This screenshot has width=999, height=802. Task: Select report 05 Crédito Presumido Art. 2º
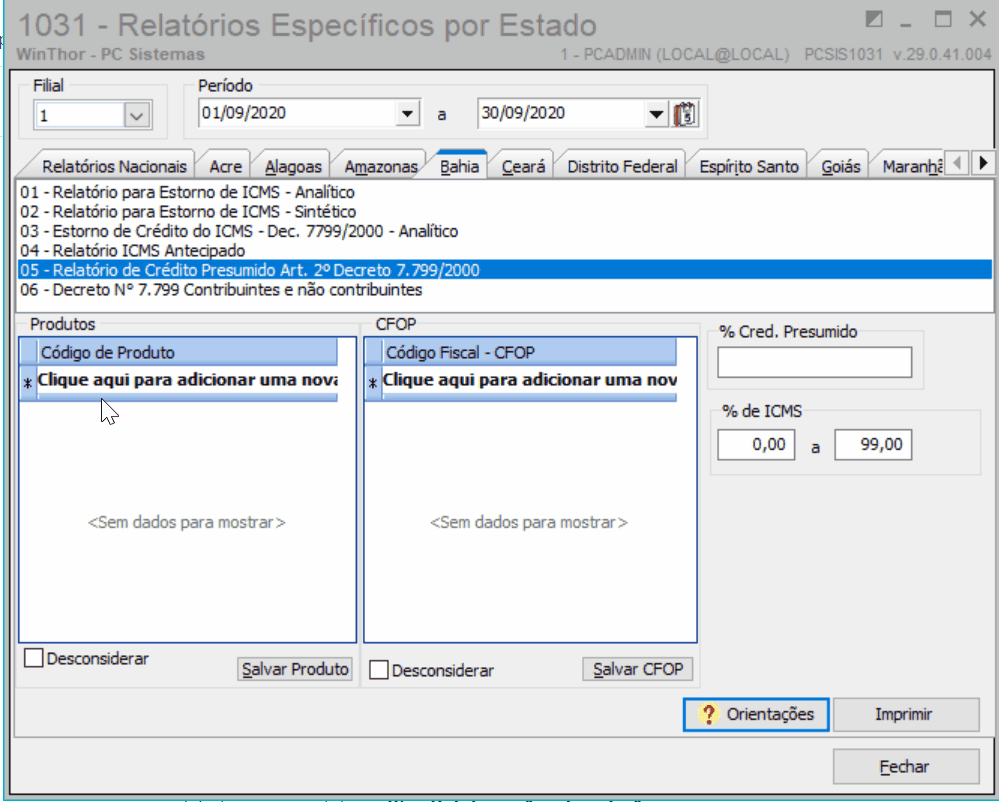tap(505, 270)
